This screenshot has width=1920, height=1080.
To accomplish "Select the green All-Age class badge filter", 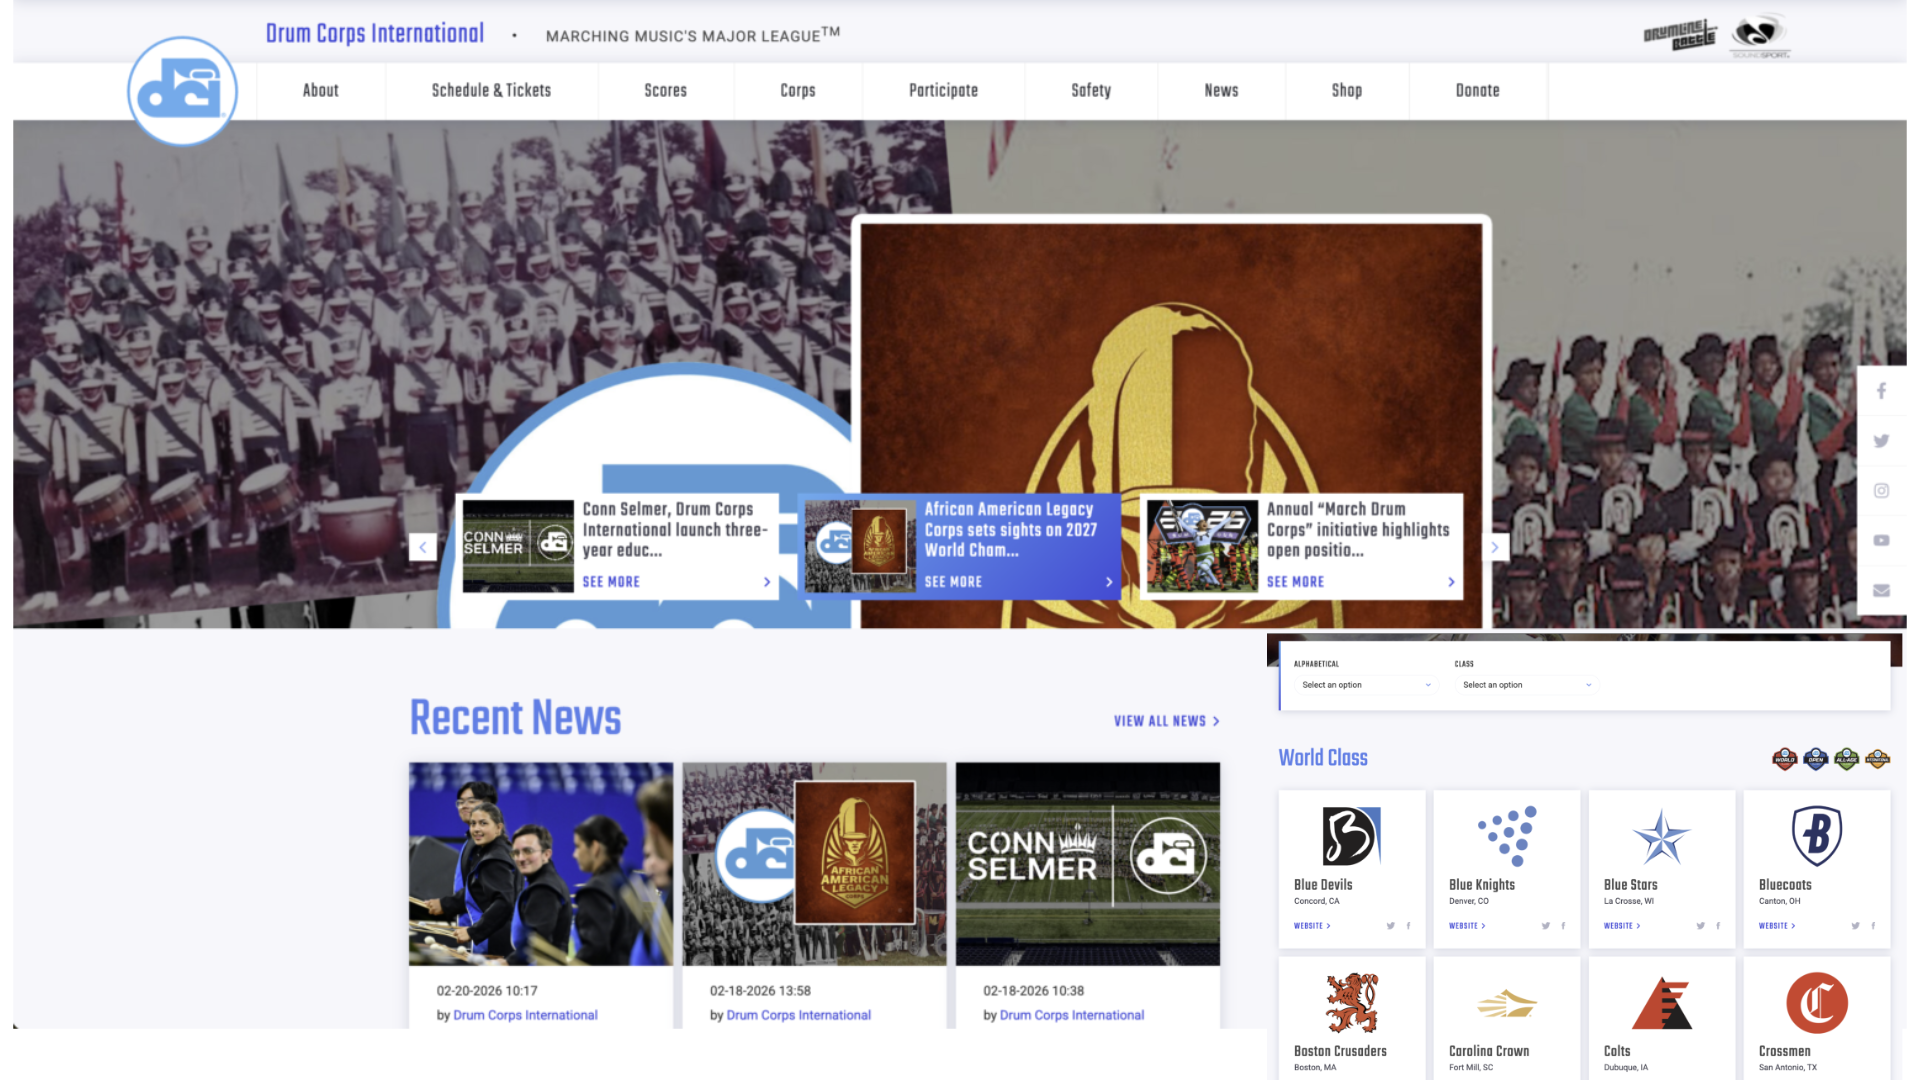I will point(1846,760).
